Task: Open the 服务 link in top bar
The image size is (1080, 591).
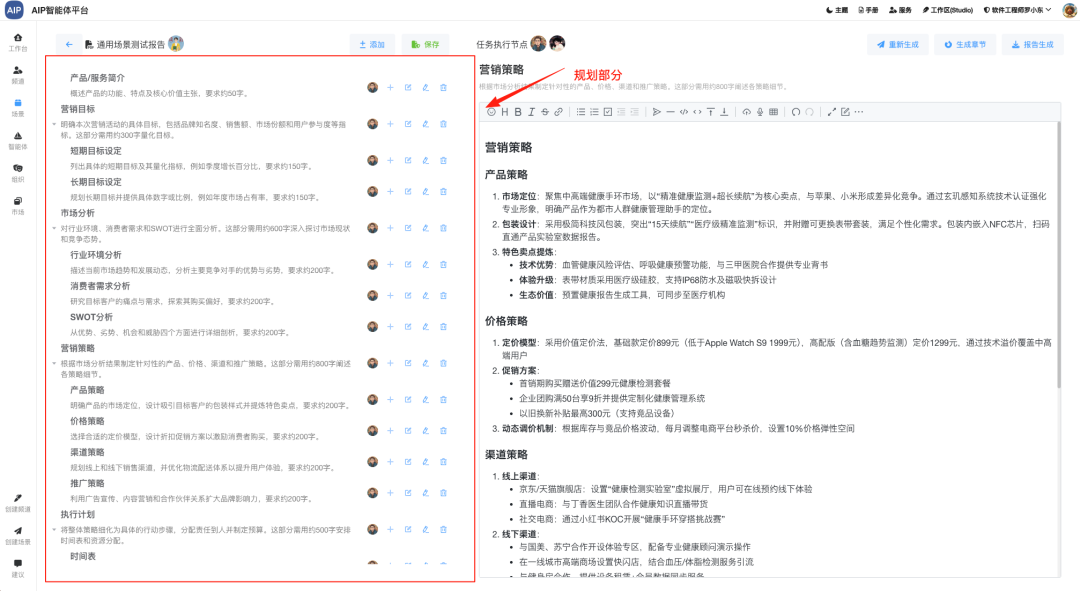Action: pos(900,10)
